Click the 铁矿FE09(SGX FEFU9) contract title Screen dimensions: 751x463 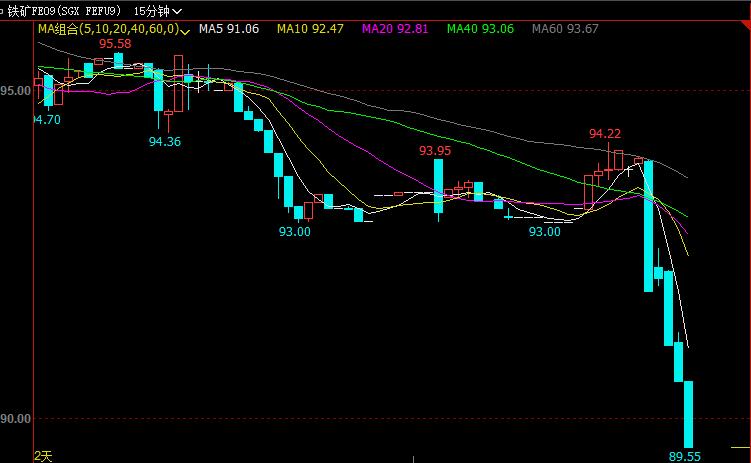point(64,11)
